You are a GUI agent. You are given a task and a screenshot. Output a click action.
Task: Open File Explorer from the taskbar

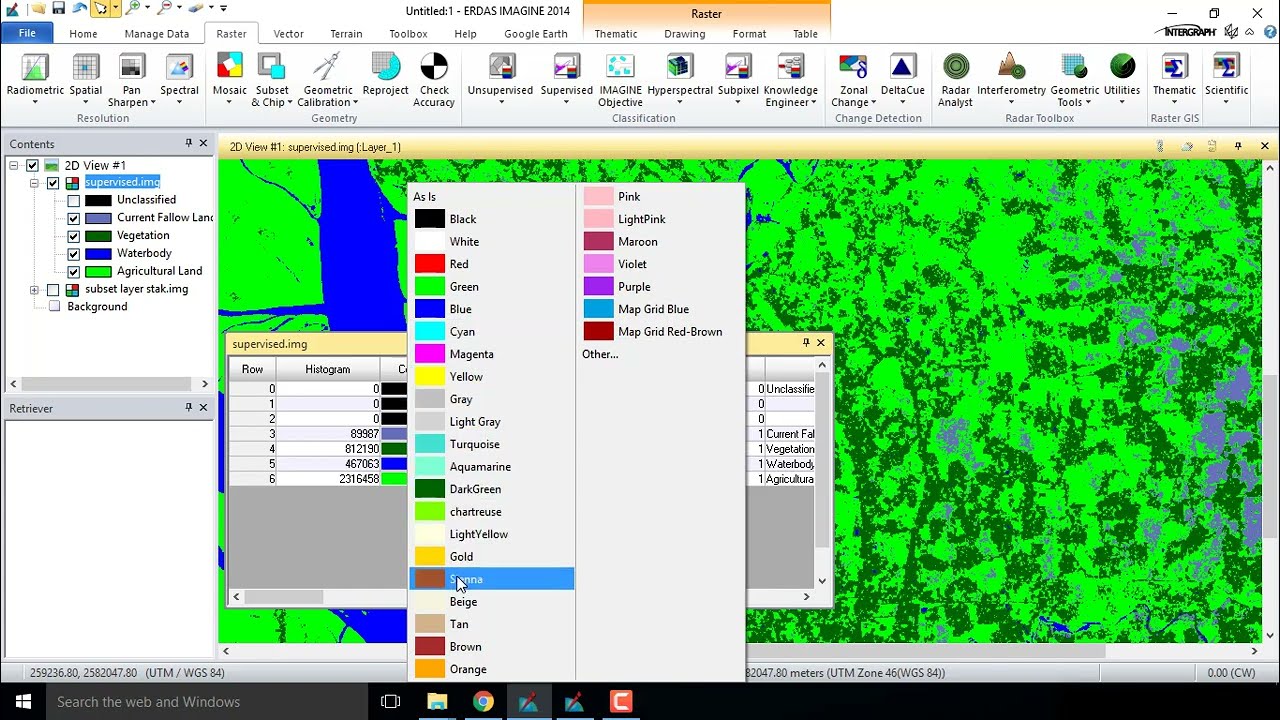point(437,702)
